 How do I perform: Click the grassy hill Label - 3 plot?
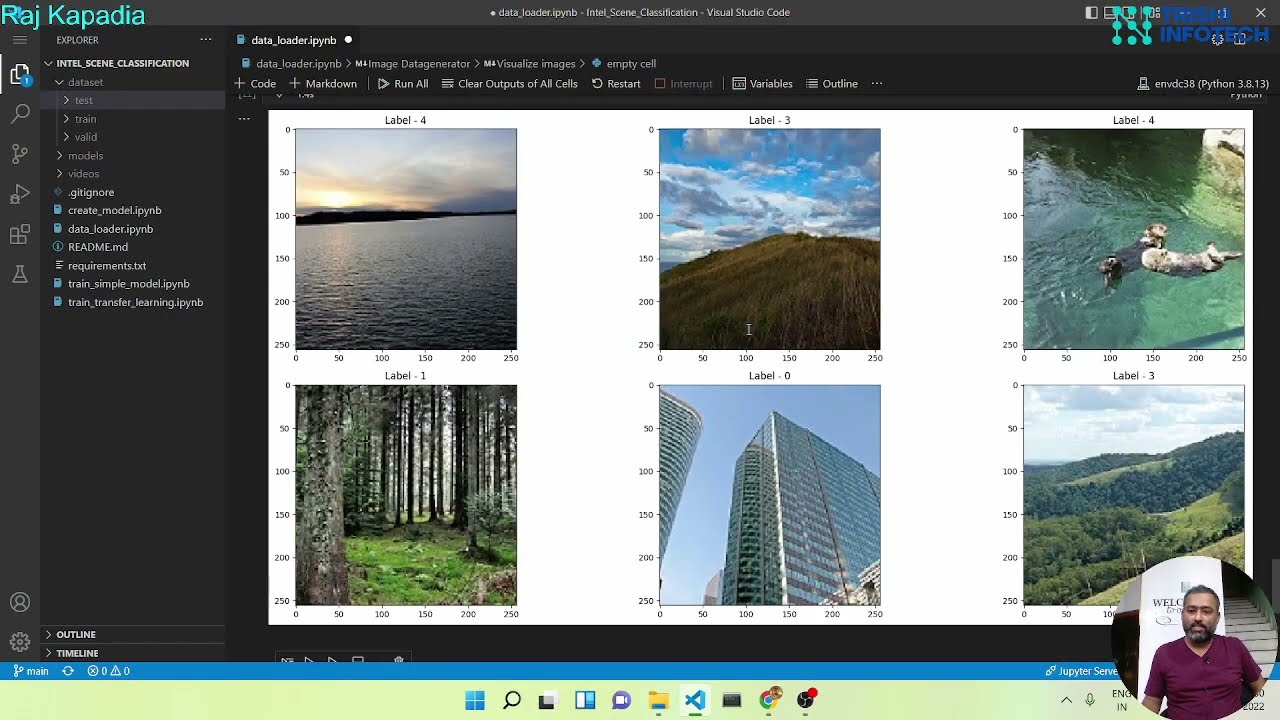click(770, 238)
